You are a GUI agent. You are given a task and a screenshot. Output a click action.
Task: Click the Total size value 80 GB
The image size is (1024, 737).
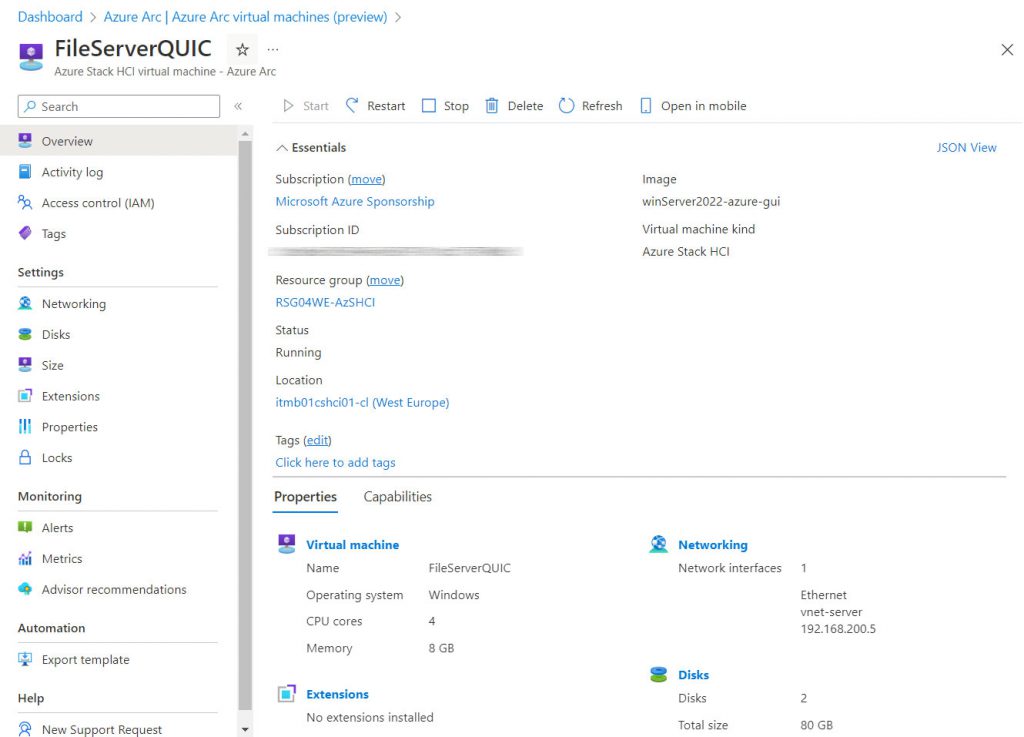point(816,725)
